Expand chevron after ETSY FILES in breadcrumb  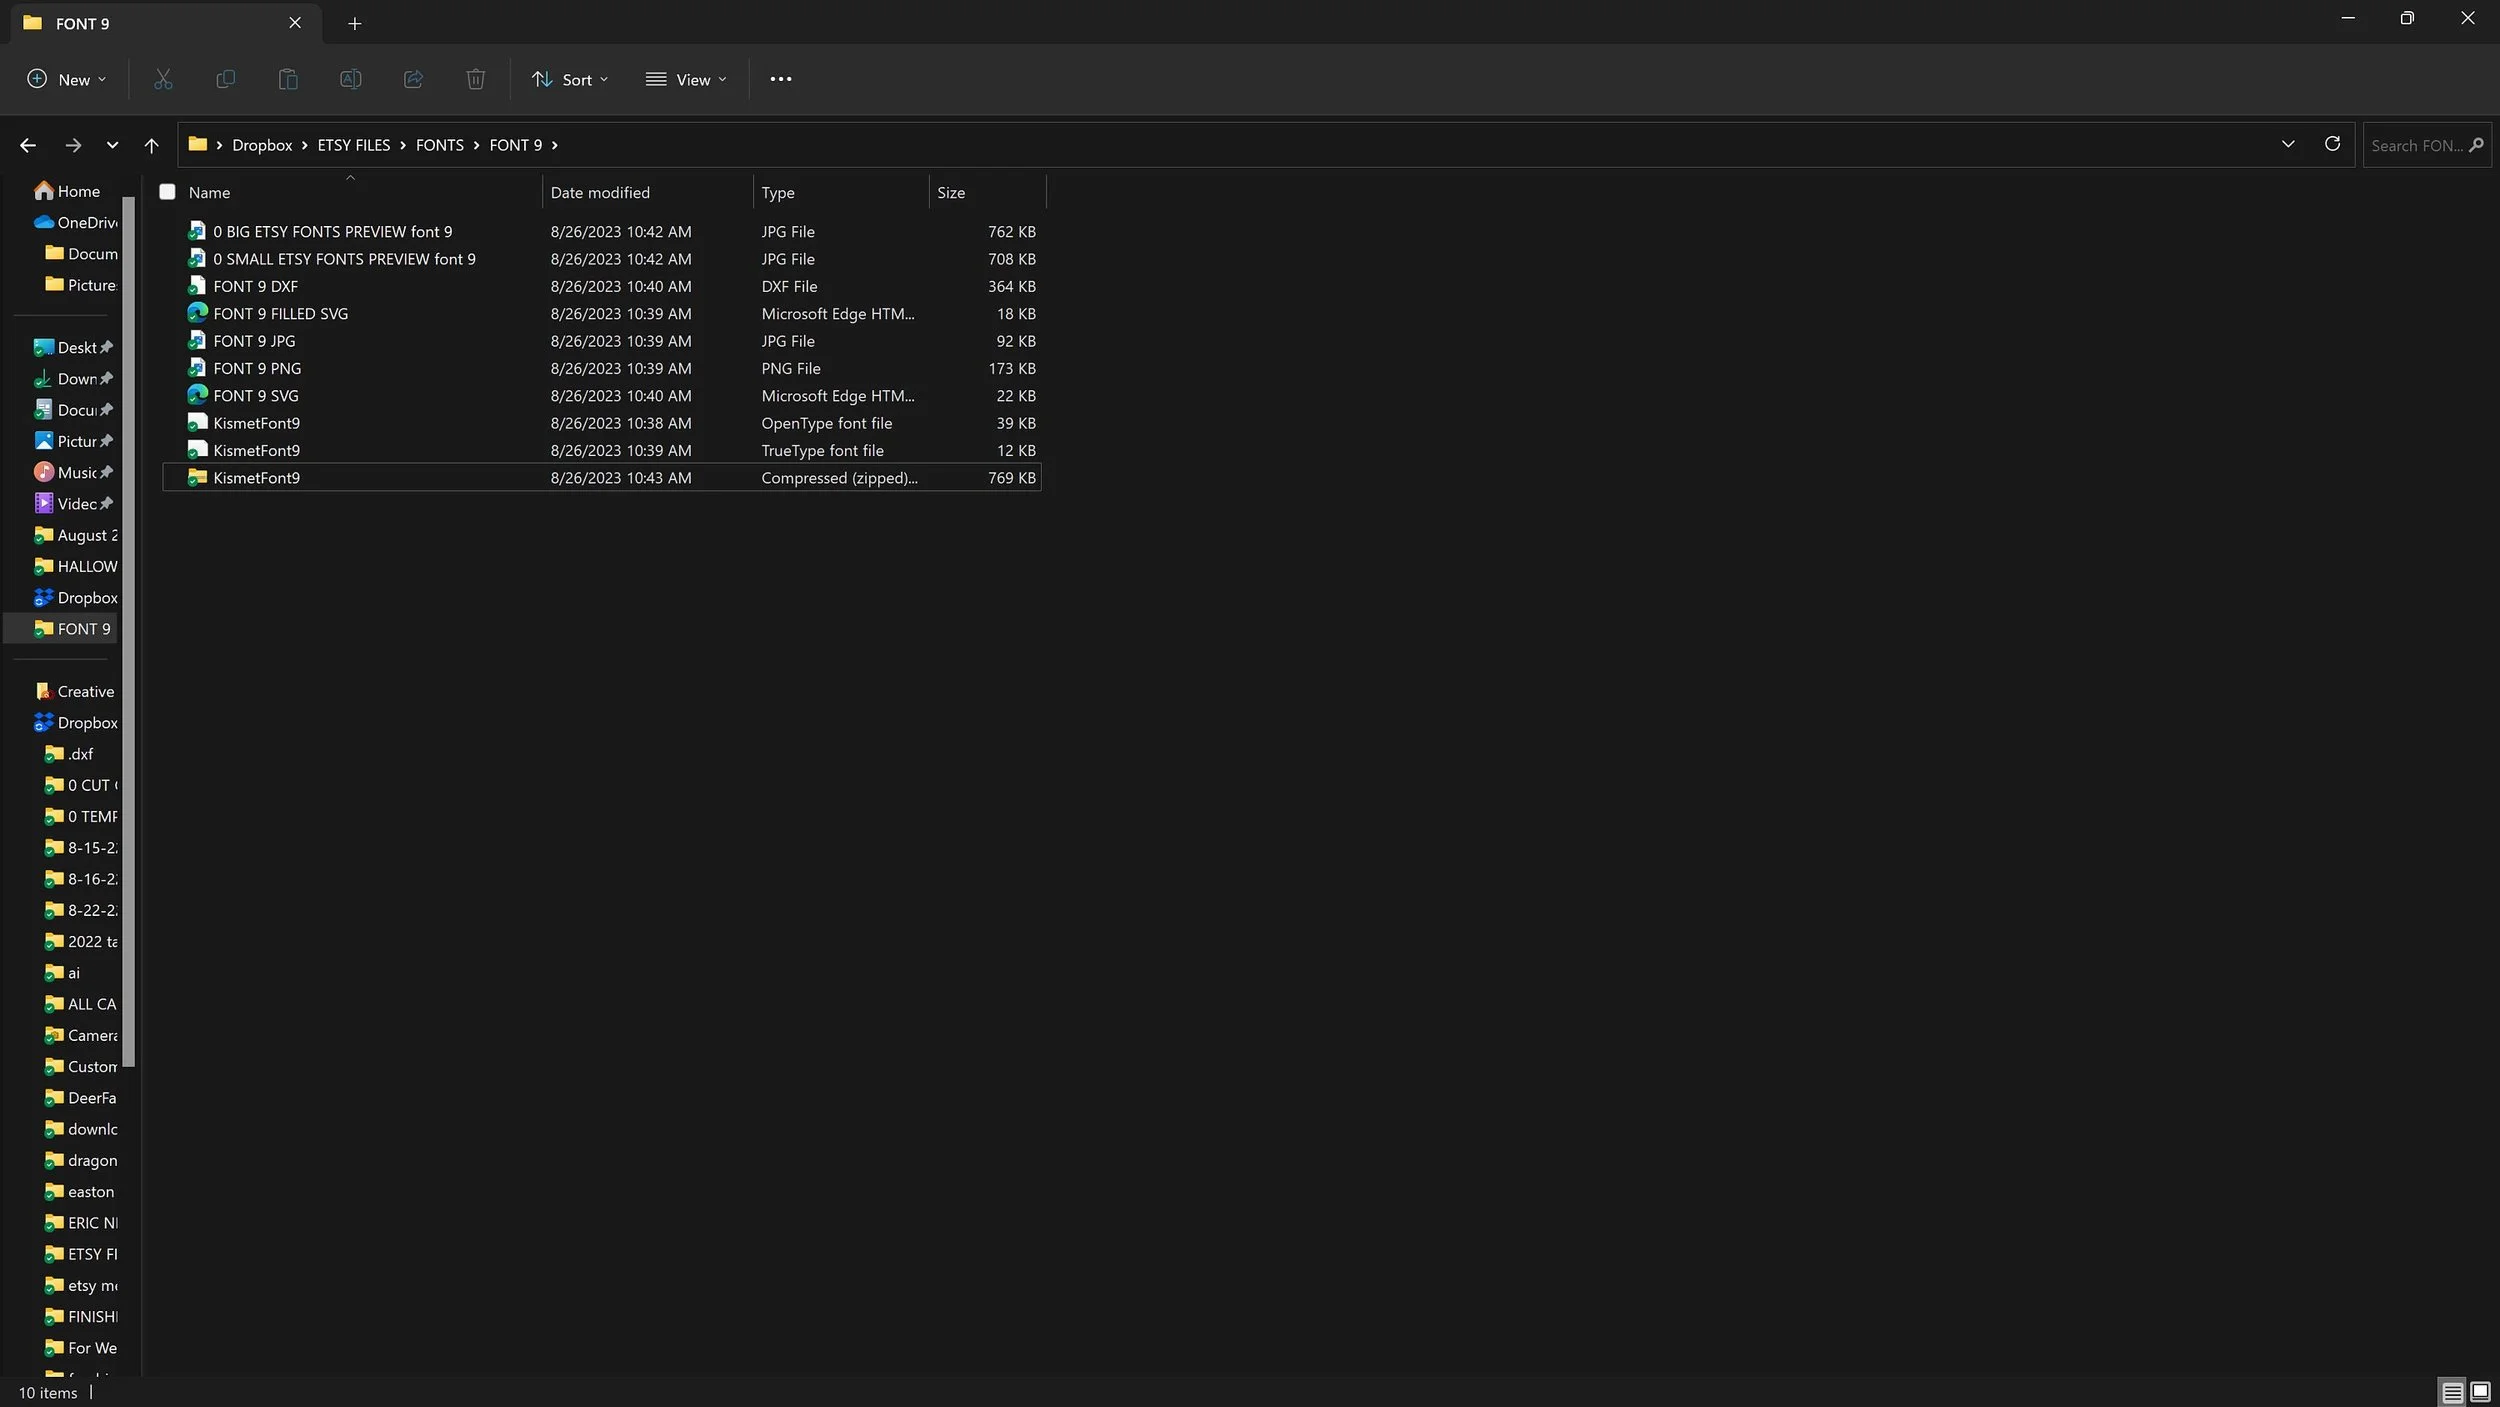[x=403, y=145]
